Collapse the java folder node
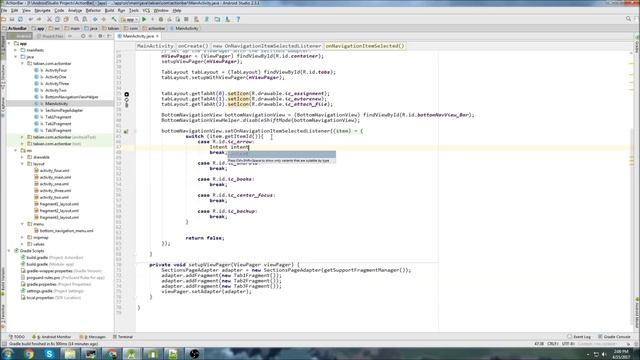640x360 pixels. click(16, 57)
